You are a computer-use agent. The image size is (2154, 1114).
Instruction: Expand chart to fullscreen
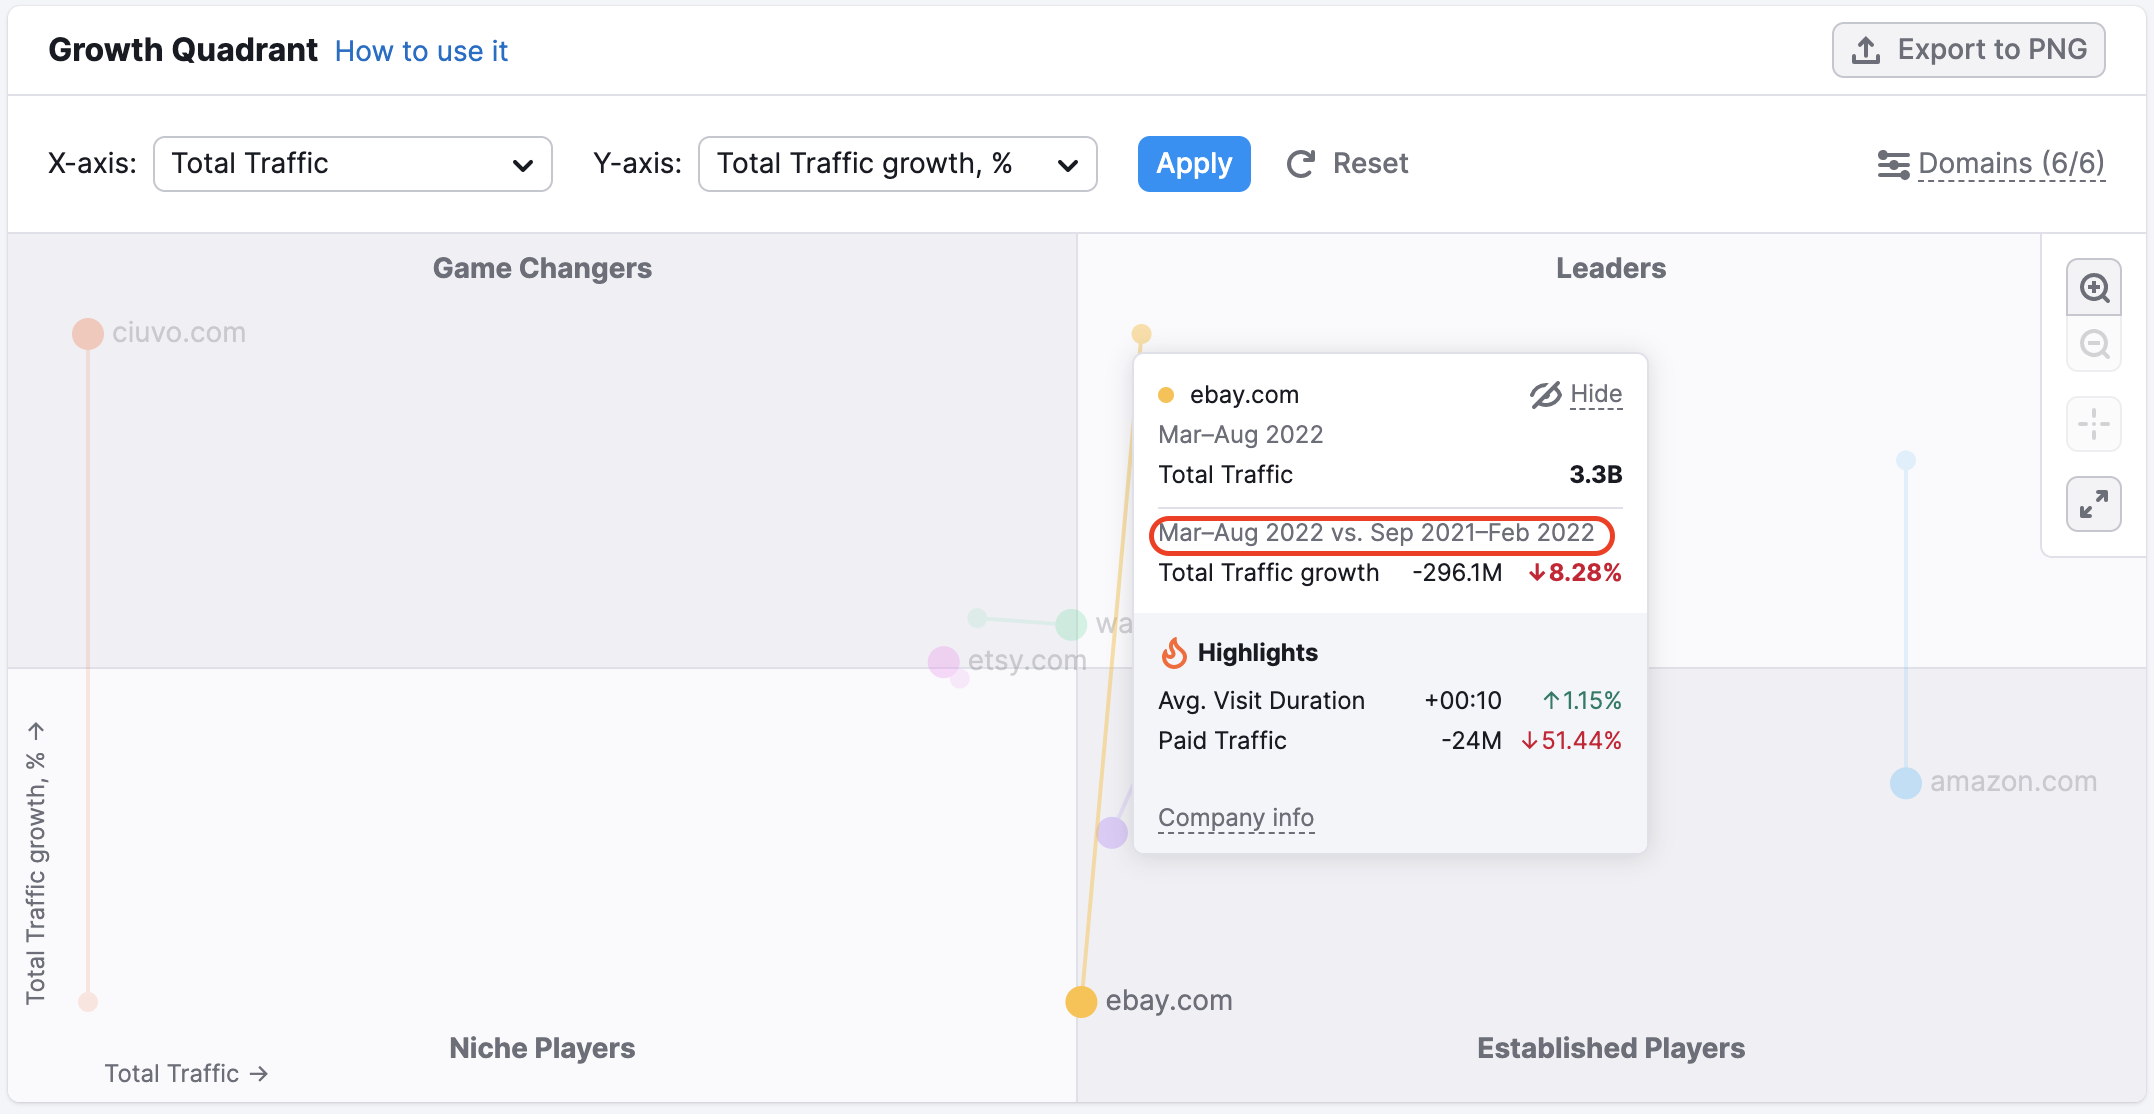(2094, 504)
